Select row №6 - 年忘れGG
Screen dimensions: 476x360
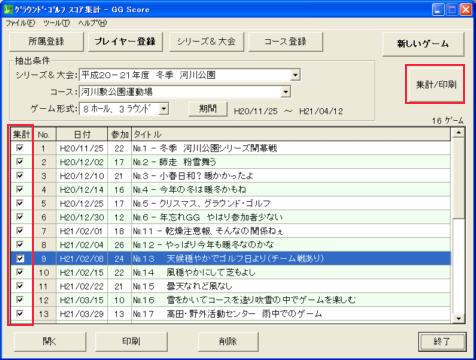231,217
